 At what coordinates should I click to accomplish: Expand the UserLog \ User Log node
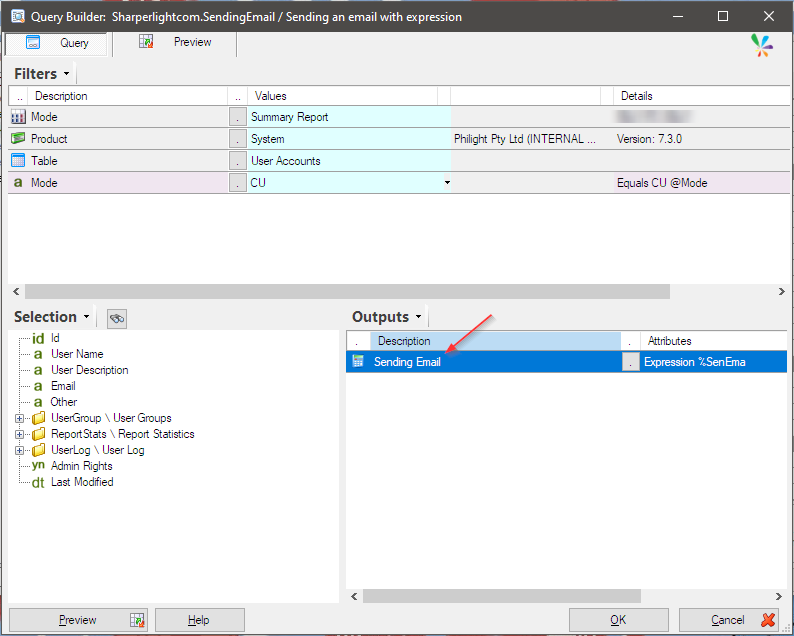point(19,450)
